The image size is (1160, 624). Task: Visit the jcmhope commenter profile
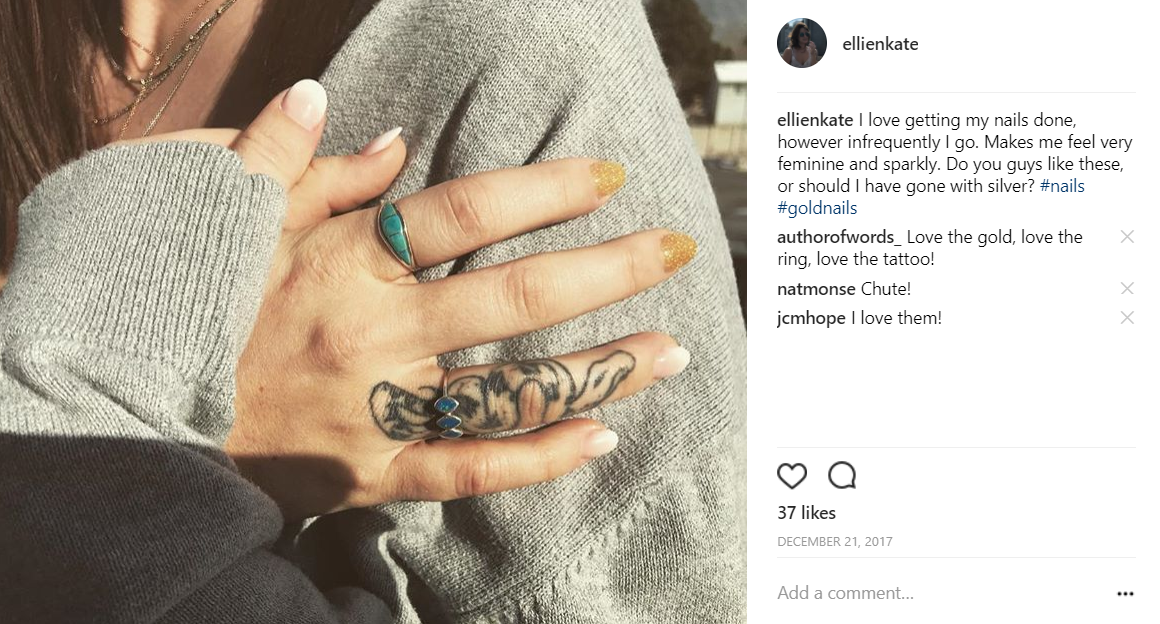pos(812,318)
